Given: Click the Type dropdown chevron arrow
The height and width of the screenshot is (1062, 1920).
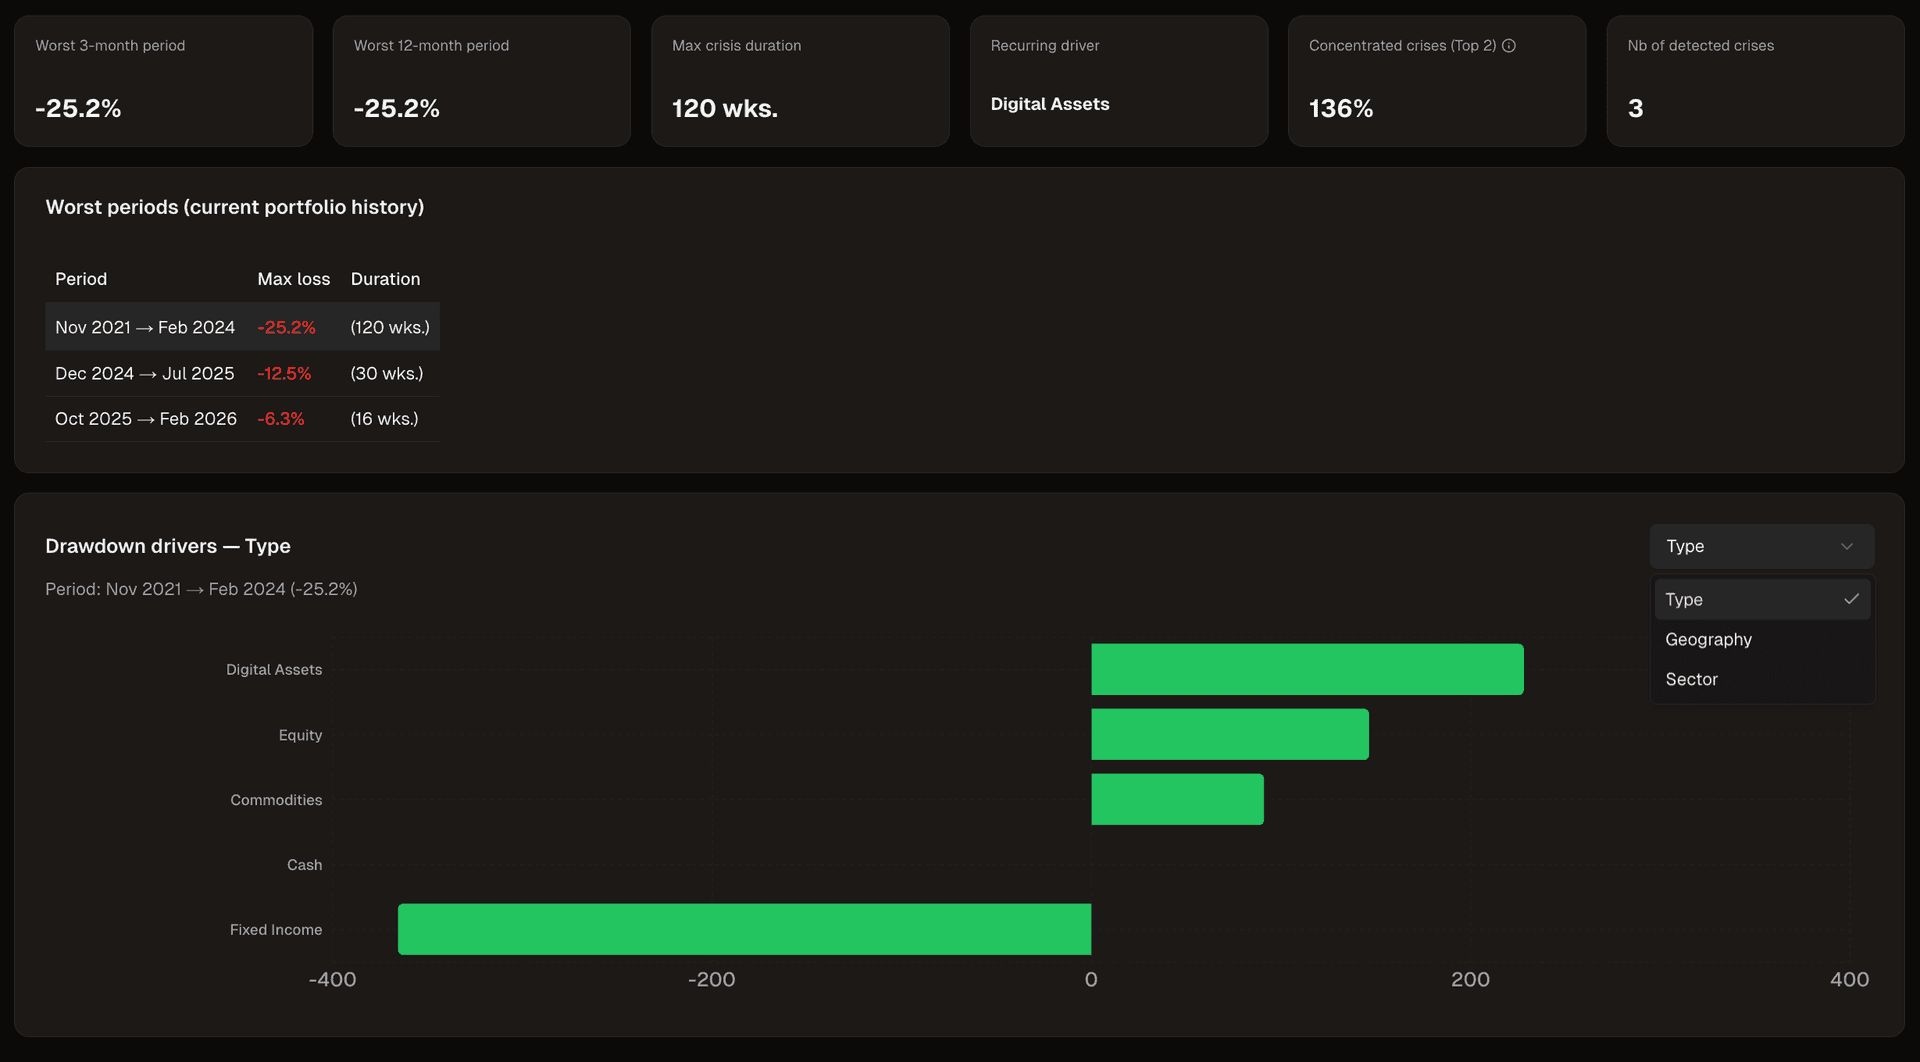Looking at the screenshot, I should 1846,546.
